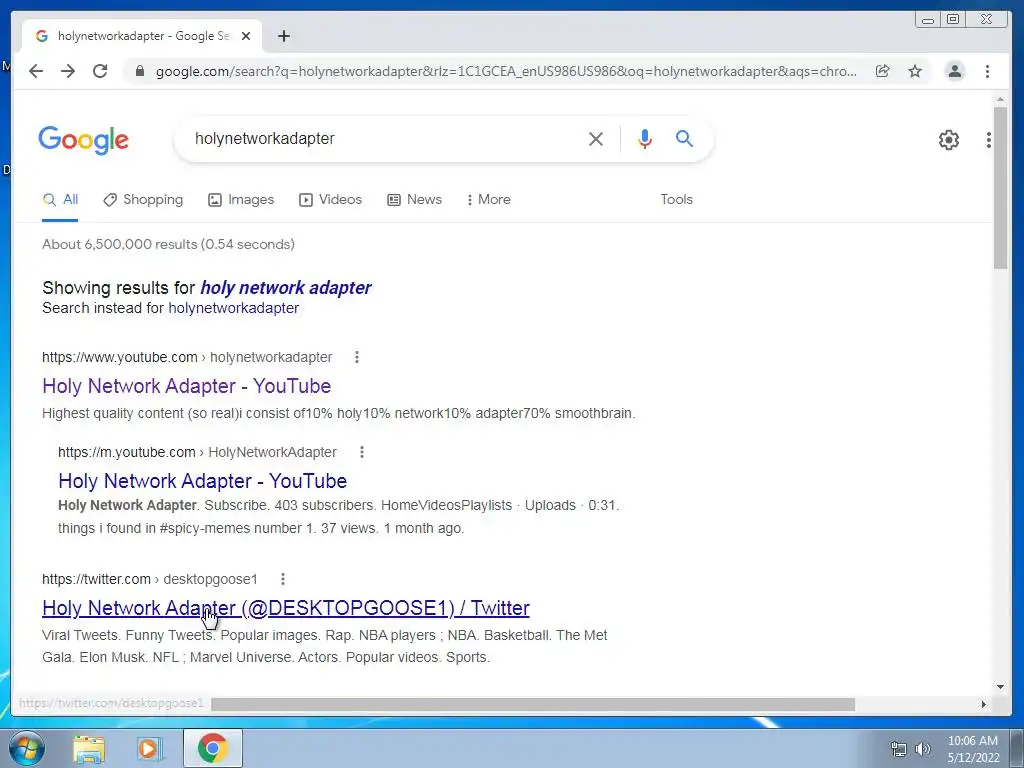Switch to the Videos tab
1024x768 pixels.
click(330, 200)
